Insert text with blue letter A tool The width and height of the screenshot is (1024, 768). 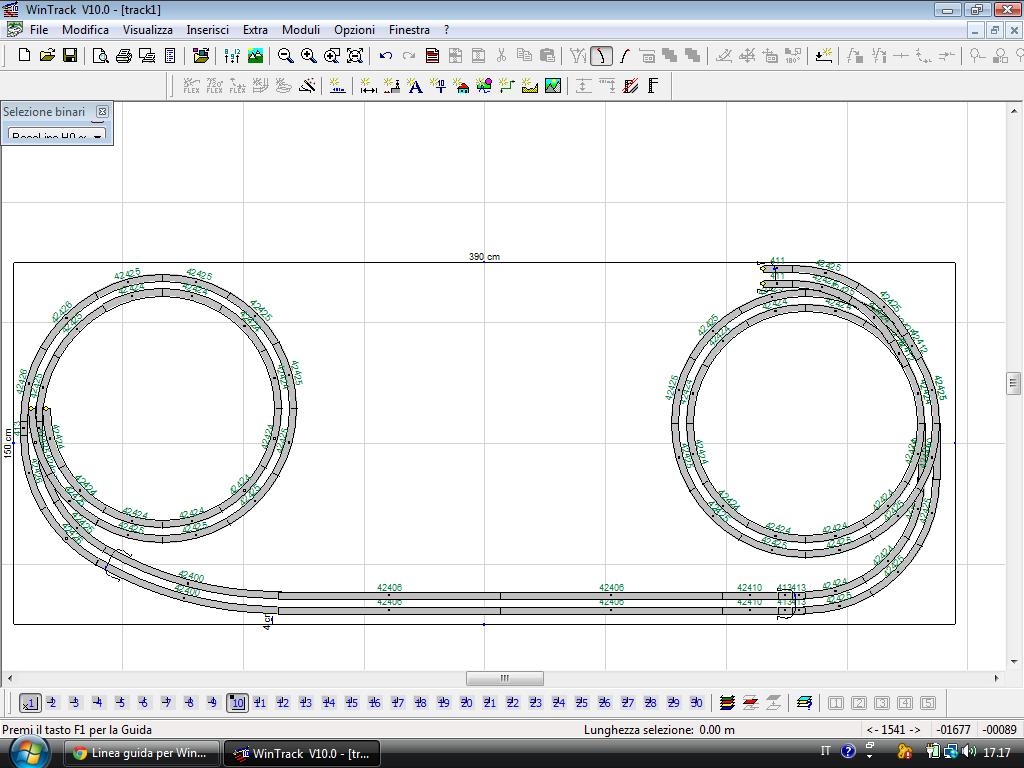click(x=415, y=86)
